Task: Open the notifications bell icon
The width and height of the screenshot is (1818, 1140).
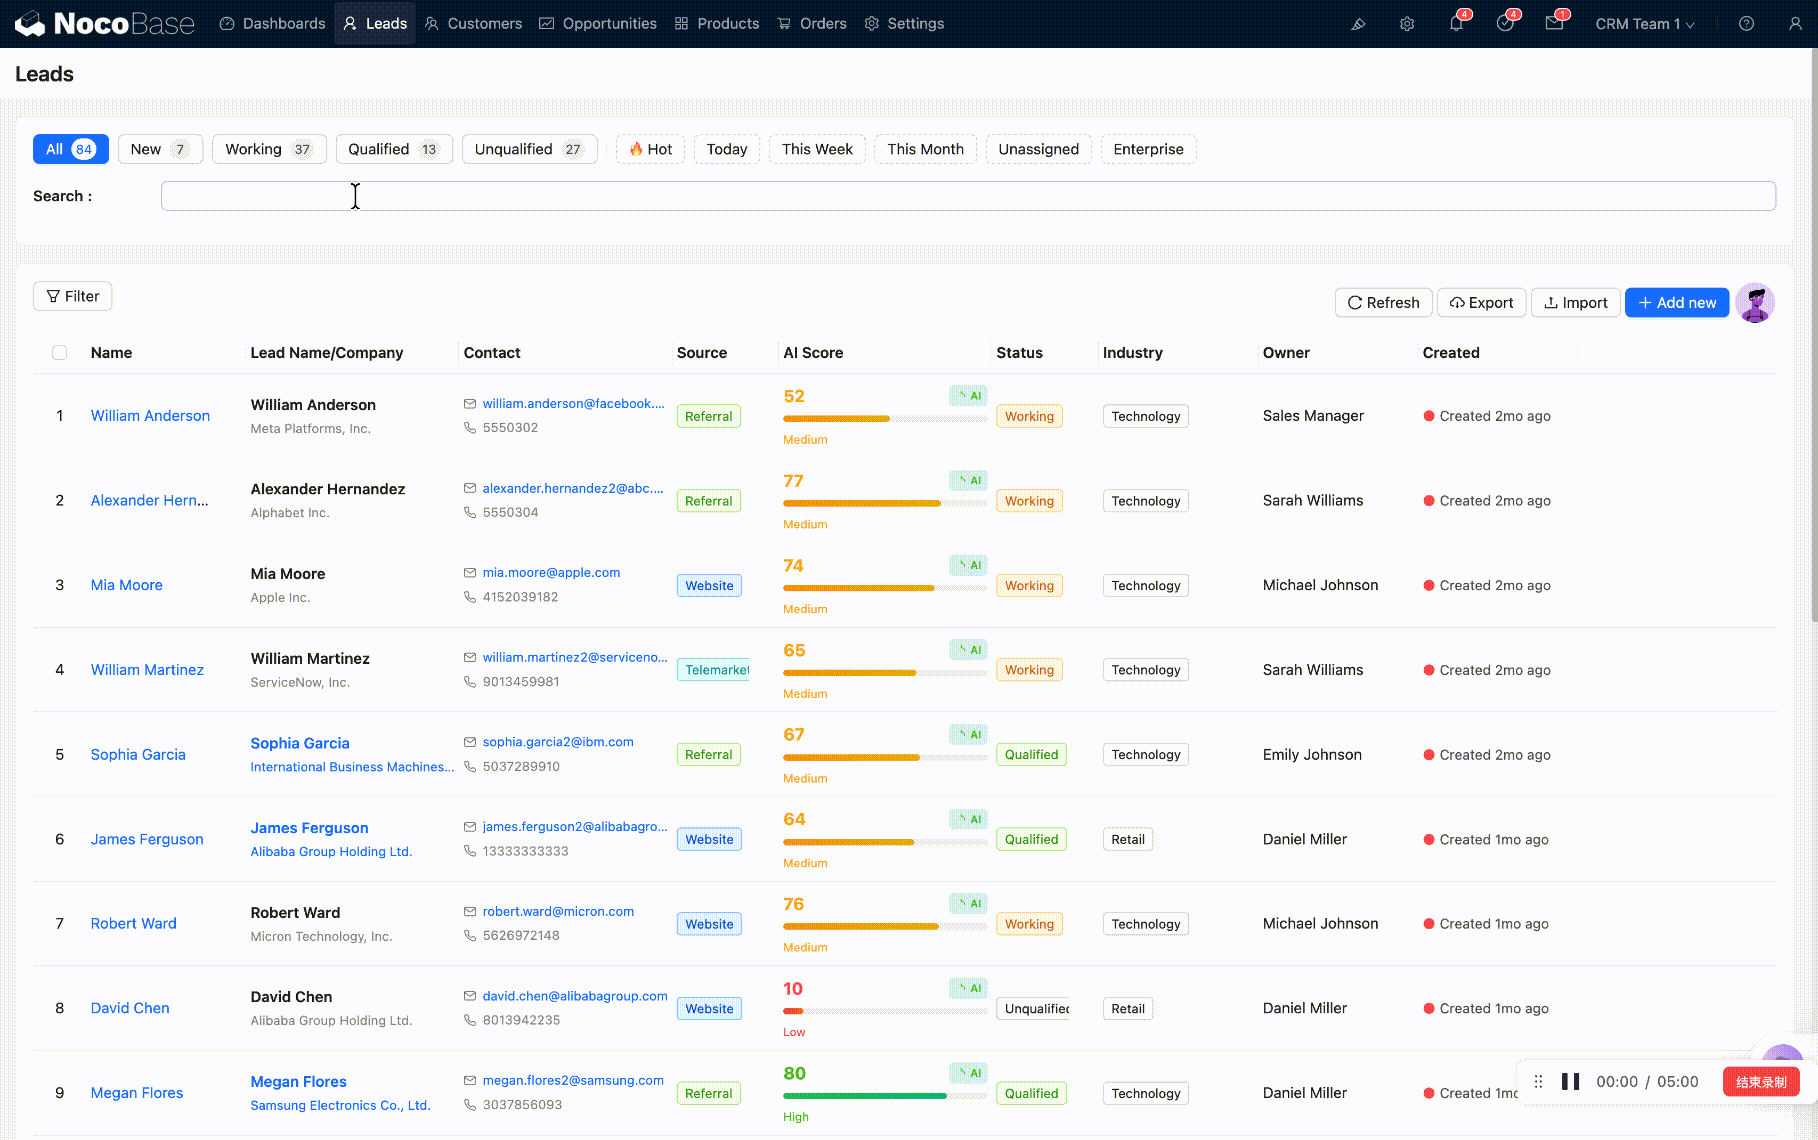Action: (x=1456, y=24)
